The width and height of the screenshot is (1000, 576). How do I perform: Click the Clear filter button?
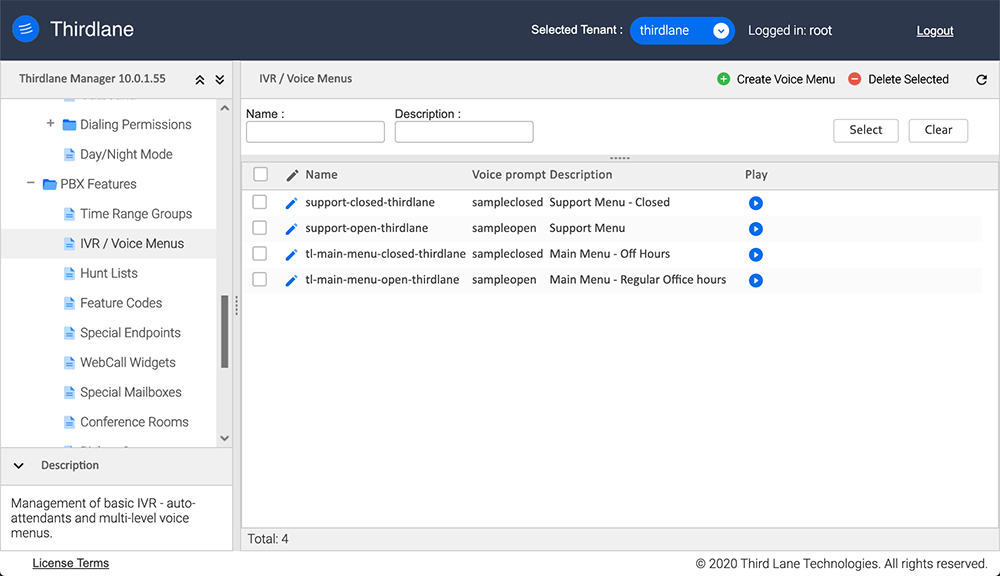pyautogui.click(x=938, y=130)
